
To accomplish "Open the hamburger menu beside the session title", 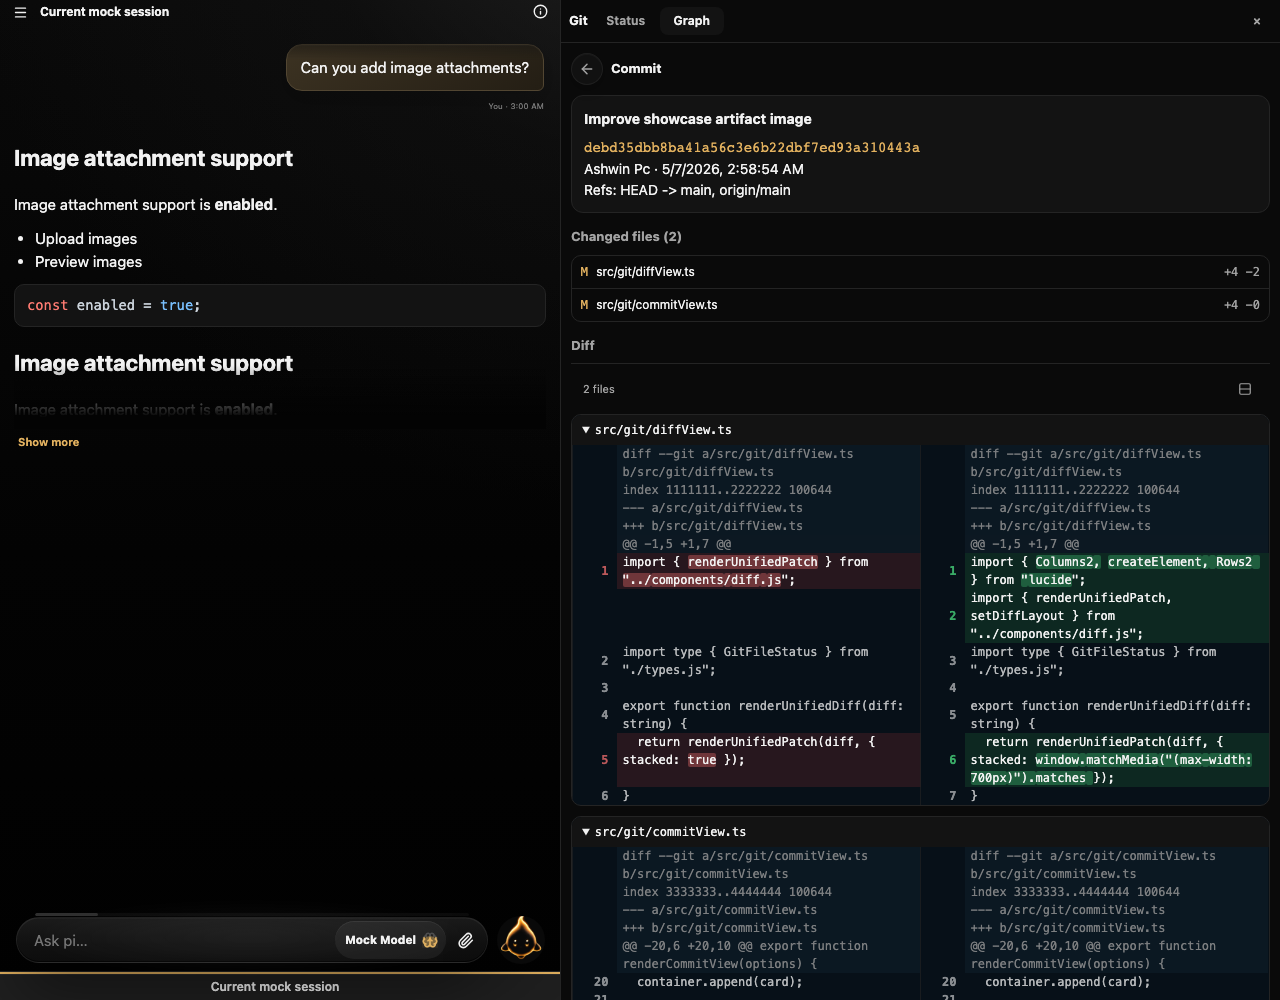I will [x=20, y=12].
